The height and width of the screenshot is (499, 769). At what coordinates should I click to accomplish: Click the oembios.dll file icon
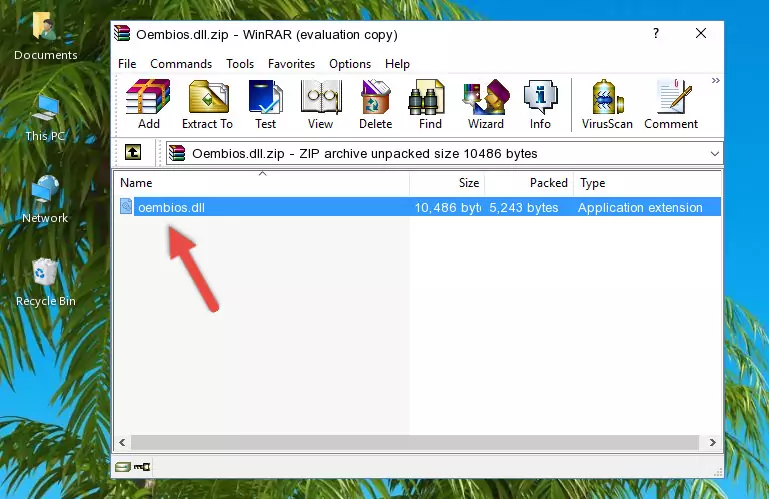126,207
